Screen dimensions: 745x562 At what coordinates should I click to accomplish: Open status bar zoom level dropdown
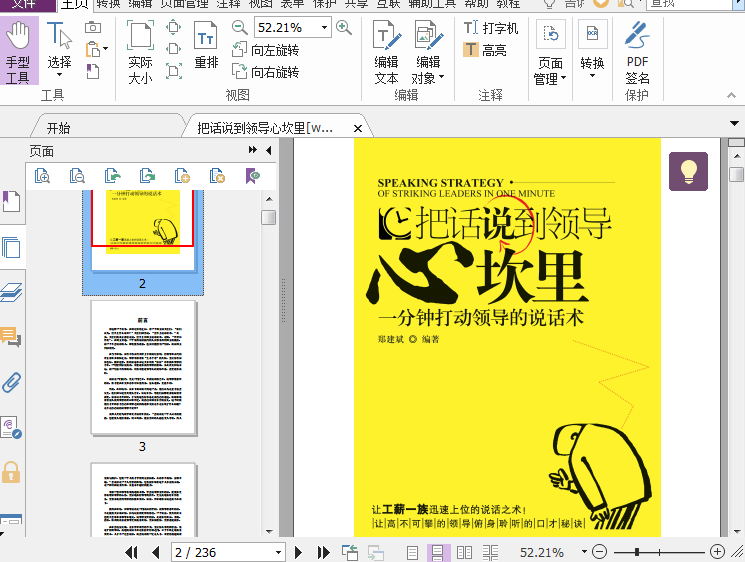(x=584, y=552)
